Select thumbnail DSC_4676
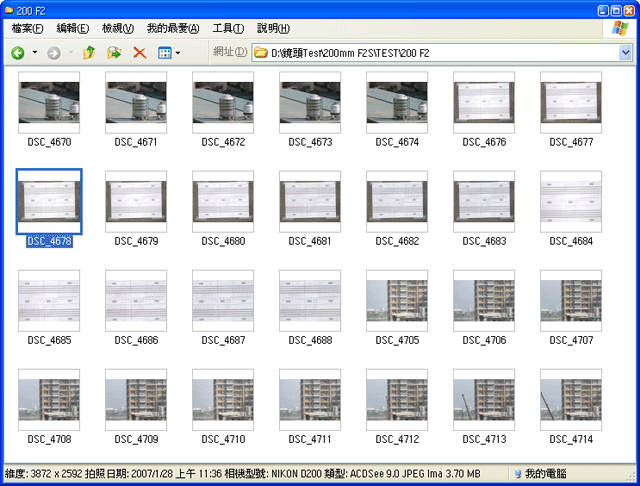This screenshot has width=640, height=486. [x=484, y=102]
